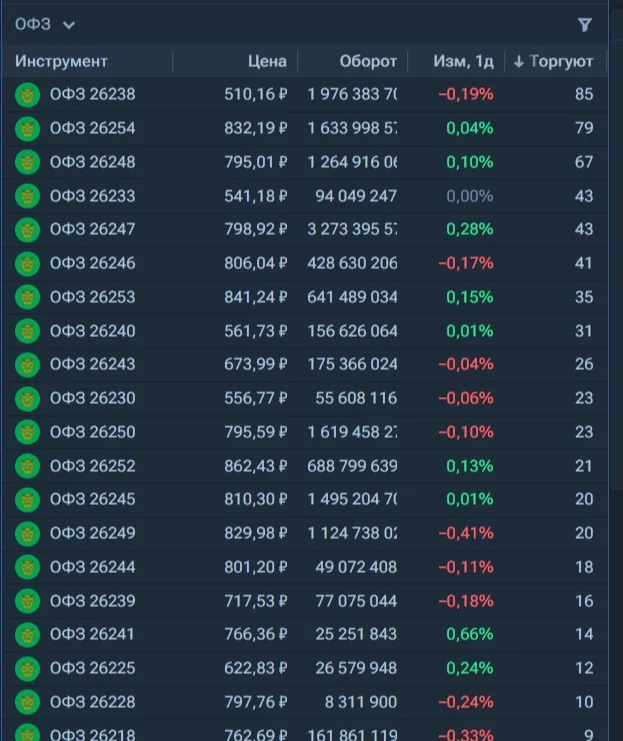Click the ОФЗ 26249 bond emblem icon
Screen dimensions: 623x741
coord(27,534)
